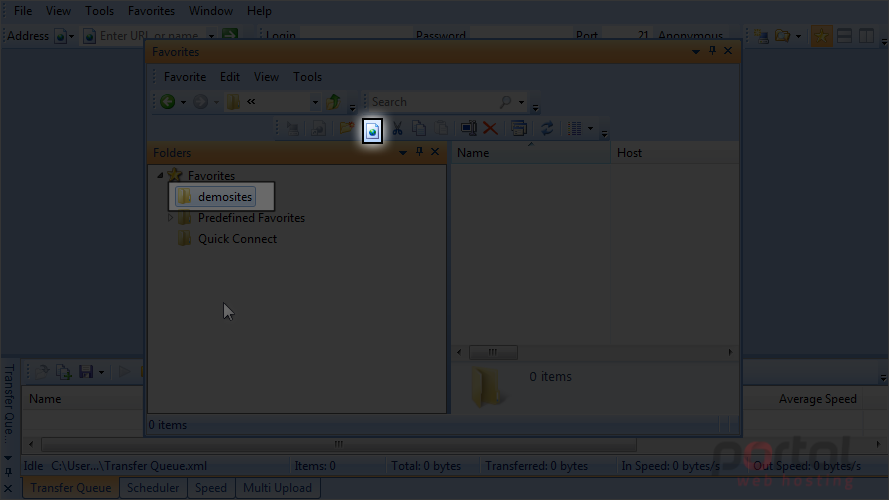Open the Edit menu in Favorites window
The width and height of the screenshot is (889, 500).
230,77
